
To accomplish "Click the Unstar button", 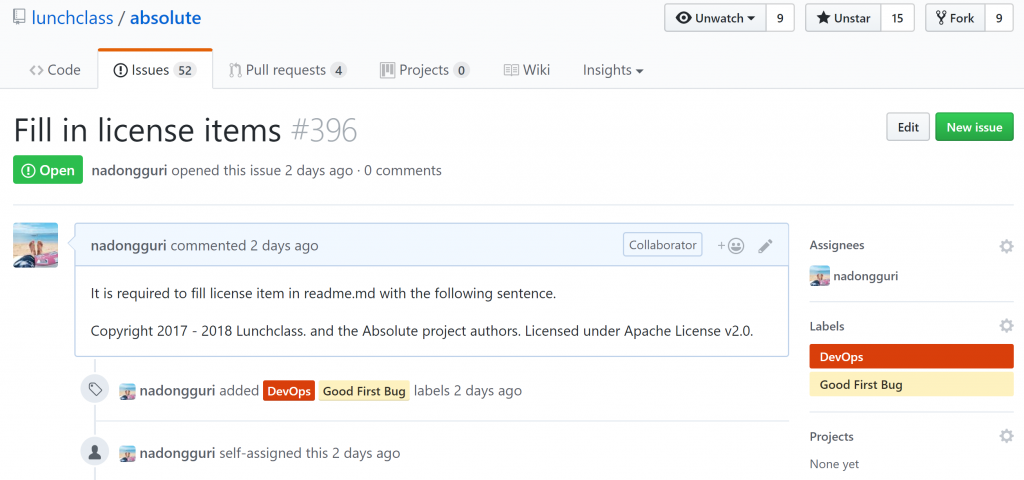I will (x=843, y=18).
